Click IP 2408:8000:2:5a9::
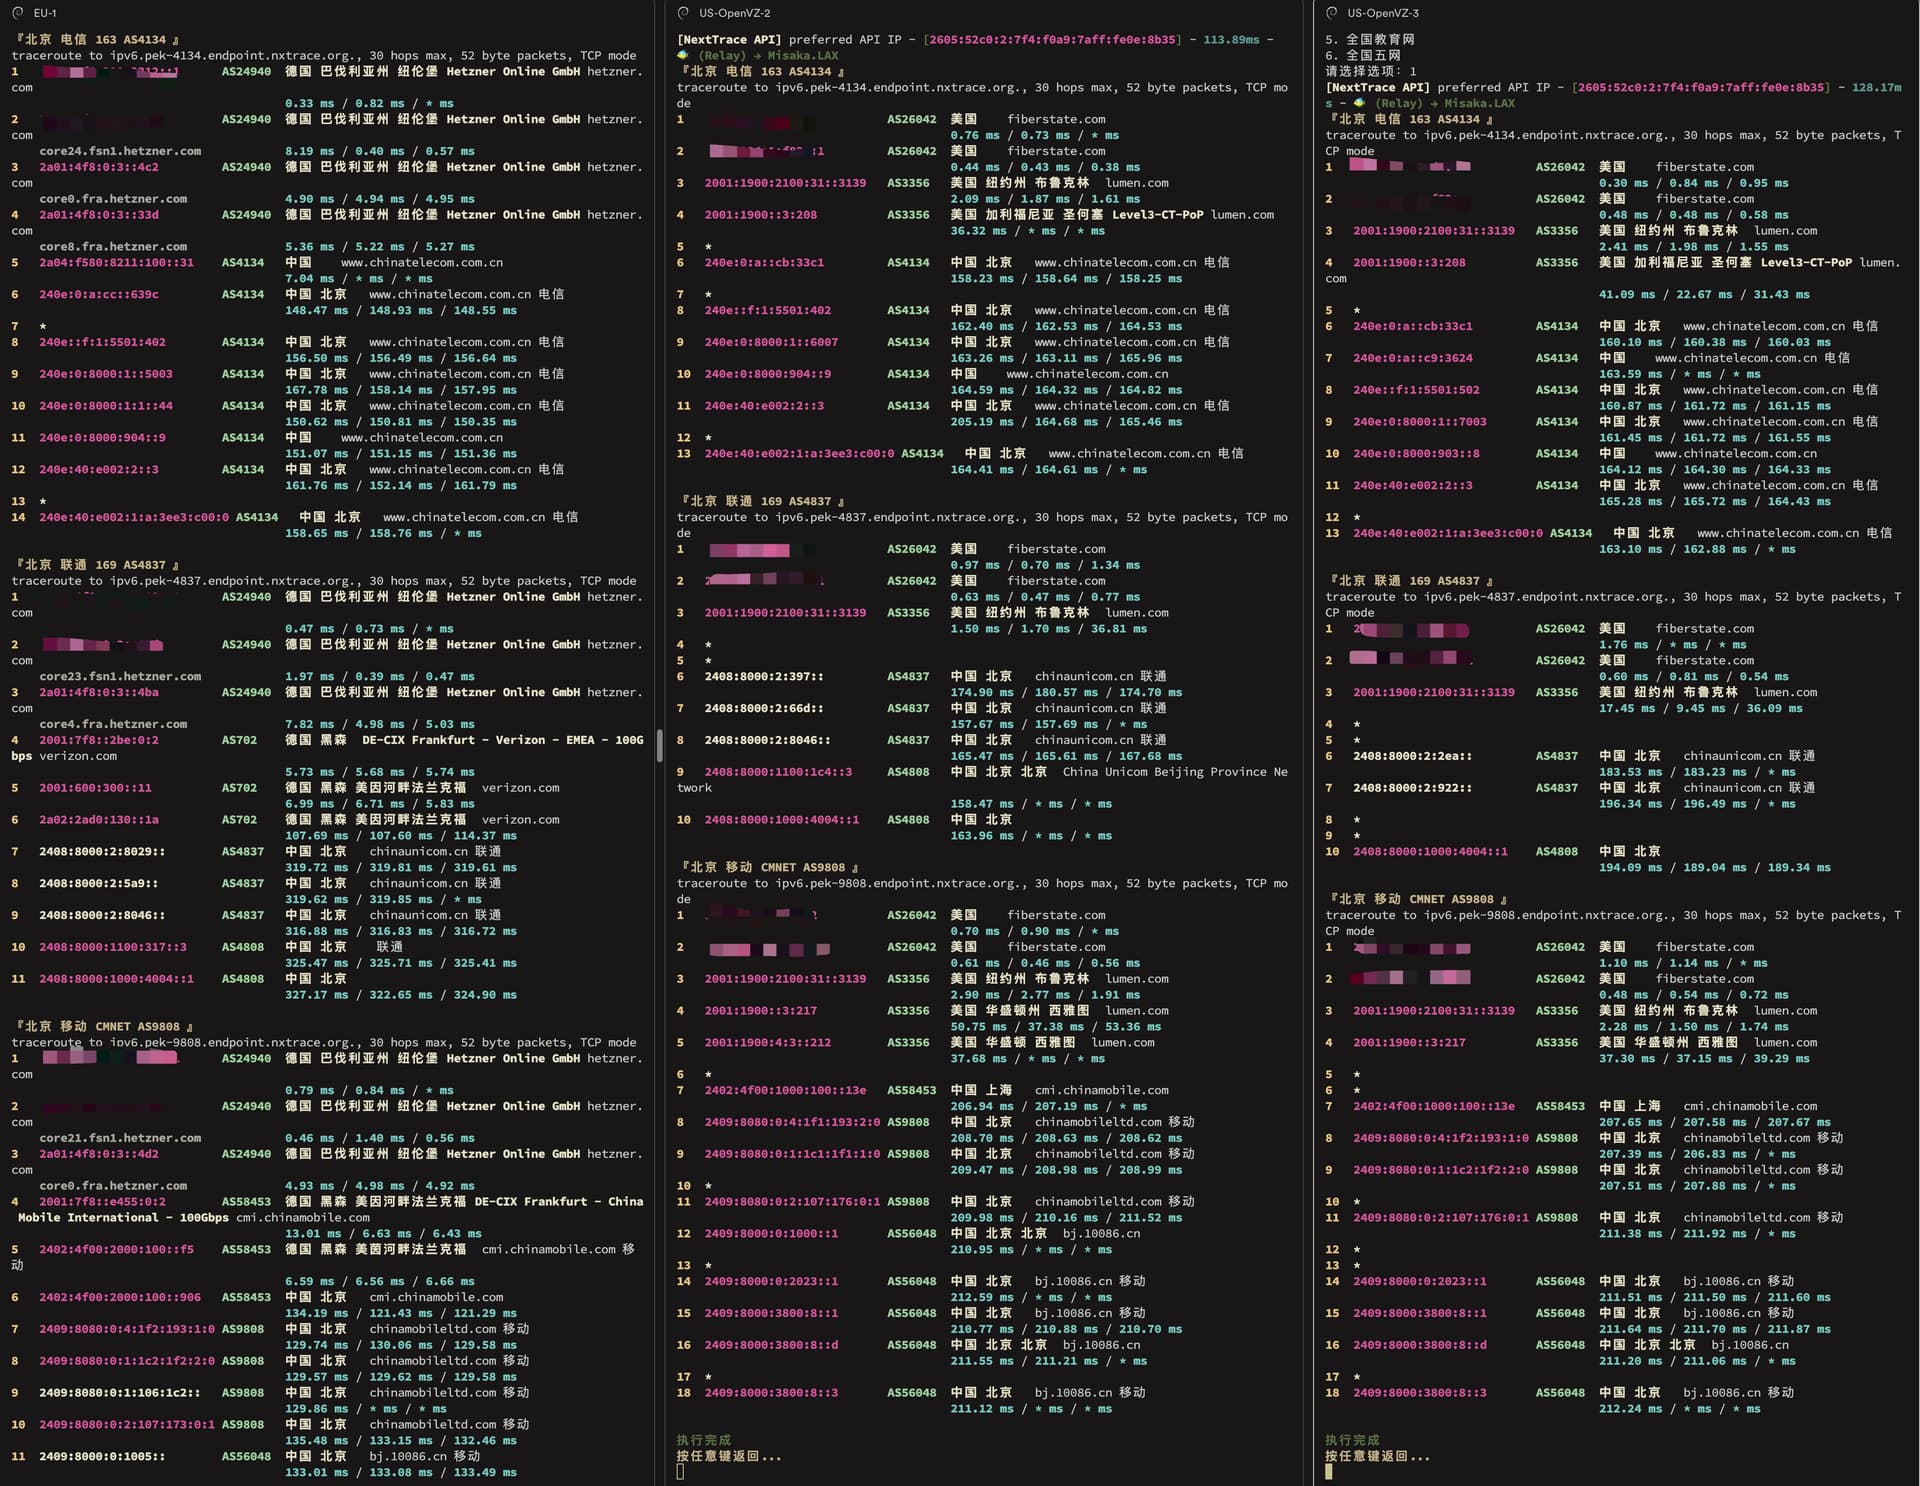The height and width of the screenshot is (1486, 1920). pos(99,883)
